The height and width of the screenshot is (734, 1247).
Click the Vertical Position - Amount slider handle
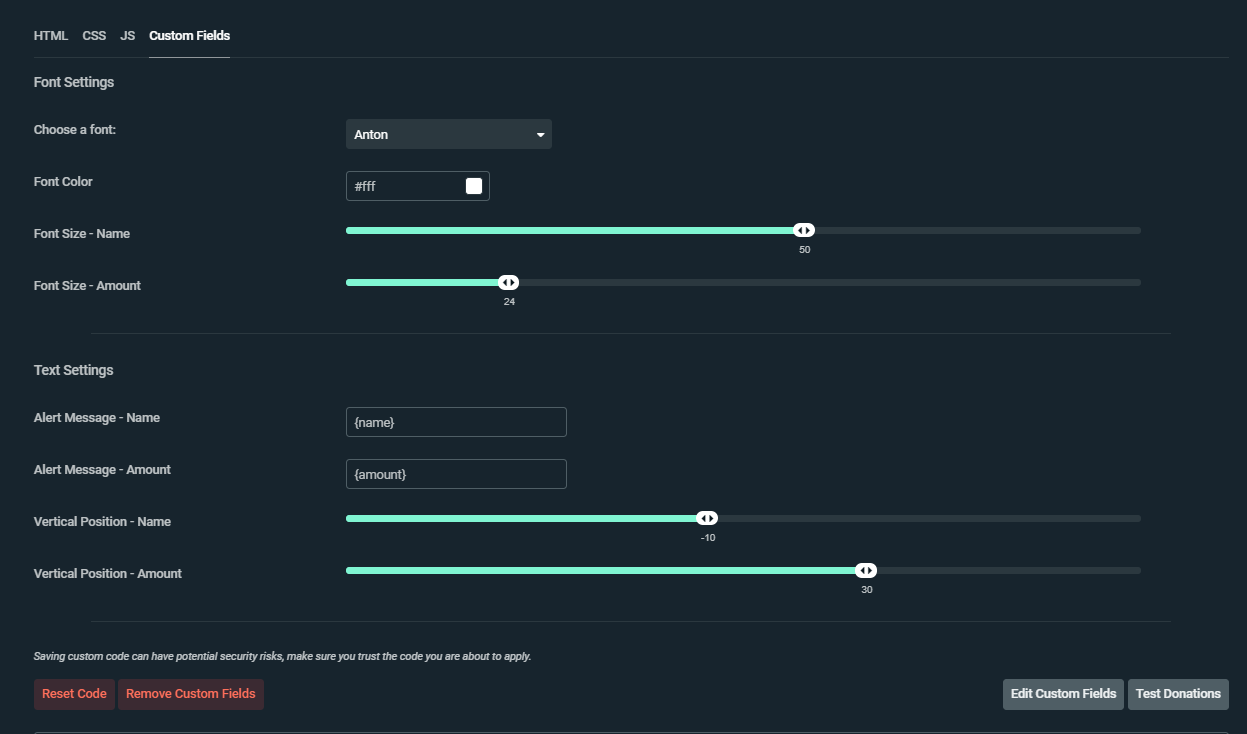(x=866, y=570)
